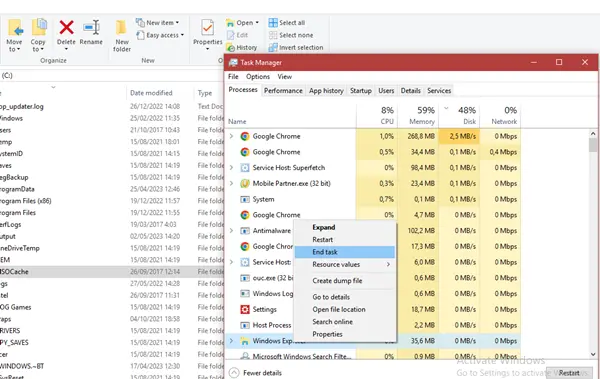This screenshot has height=379, width=600.
Task: Switch to the Startup tab
Action: [x=360, y=91]
